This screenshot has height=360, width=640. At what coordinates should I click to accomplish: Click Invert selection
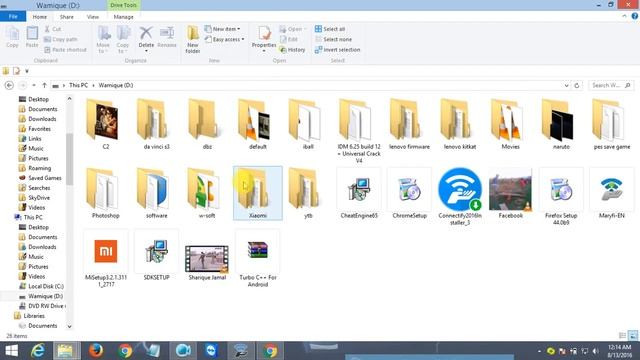tap(337, 49)
